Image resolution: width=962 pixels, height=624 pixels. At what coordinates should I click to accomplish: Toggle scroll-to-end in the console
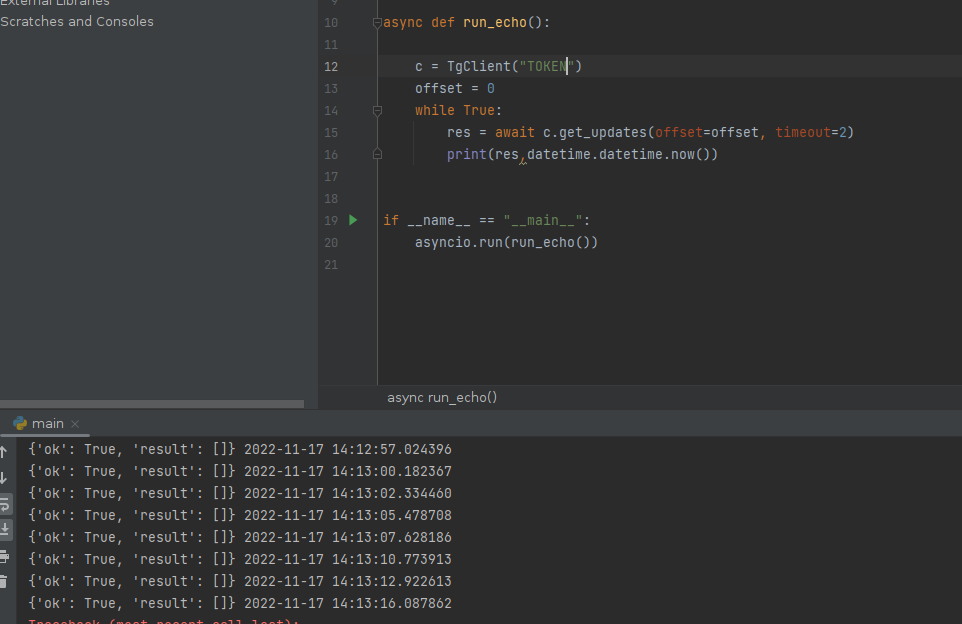(6, 530)
